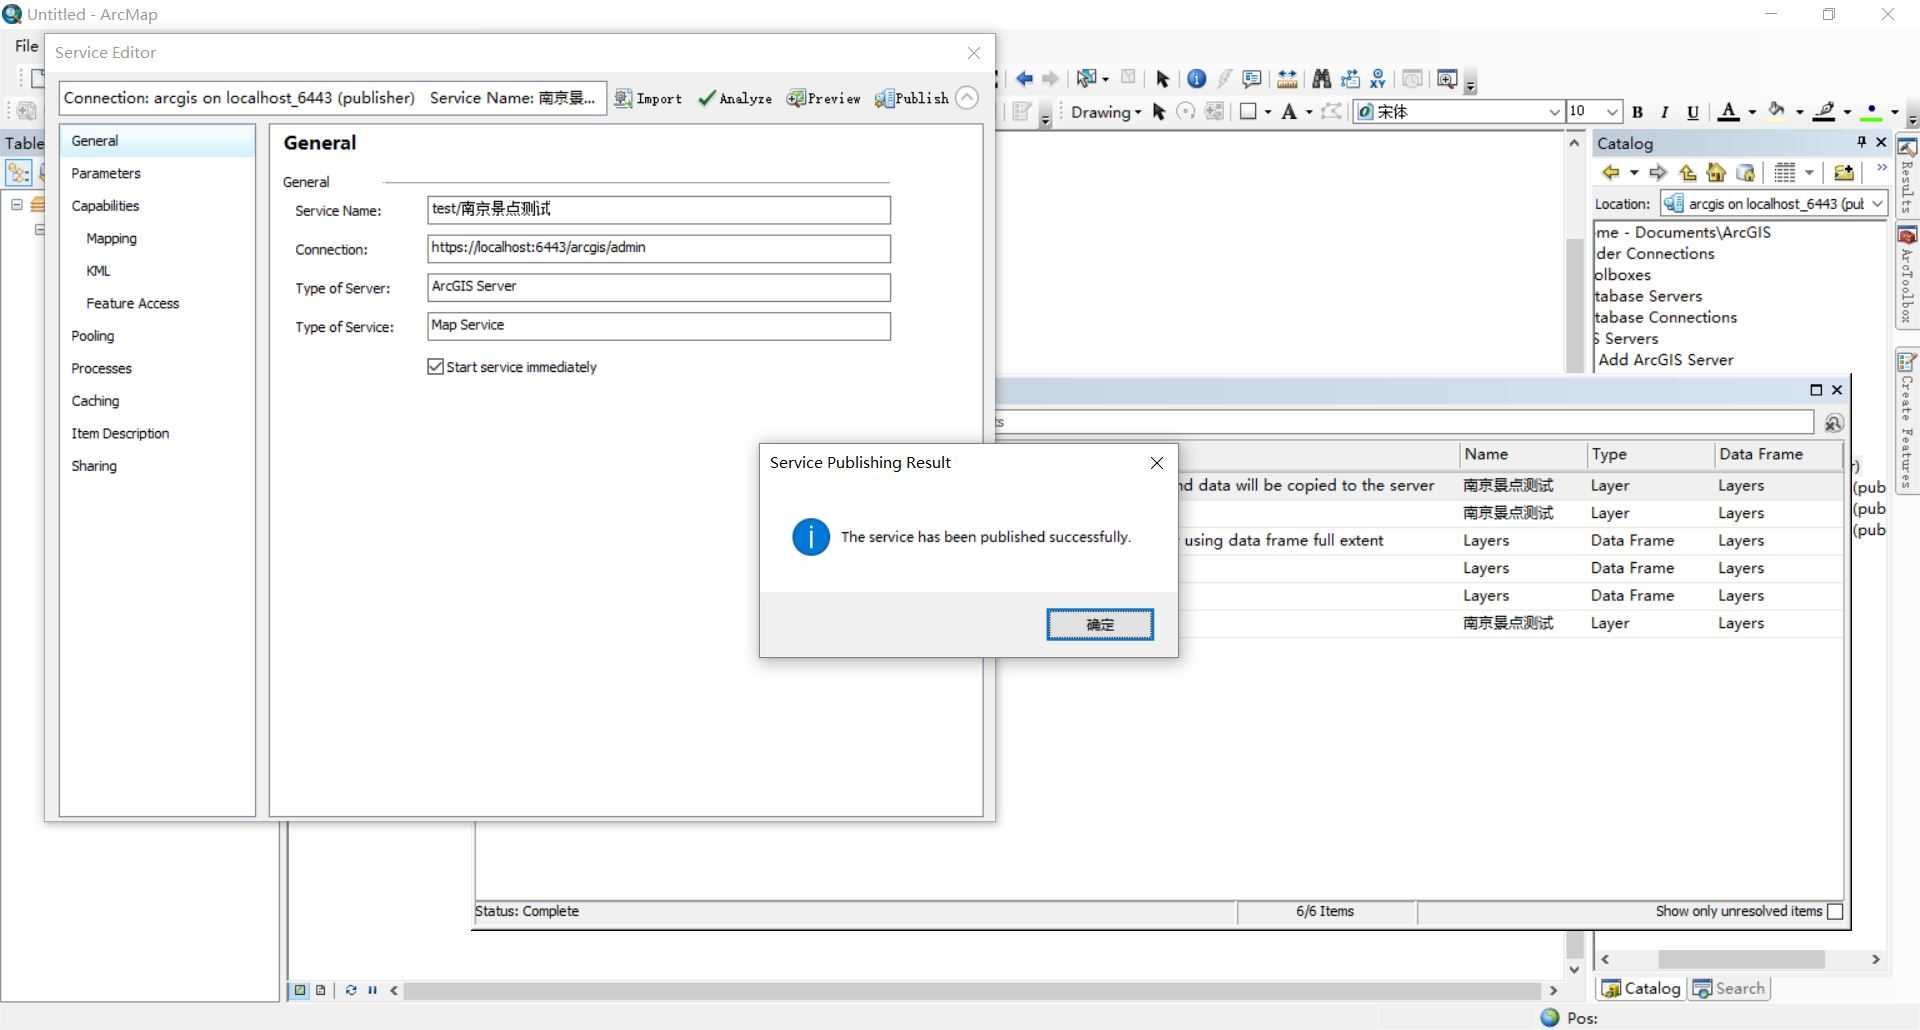Viewport: 1920px width, 1030px height.
Task: Open the Results side tab
Action: pyautogui.click(x=1907, y=177)
